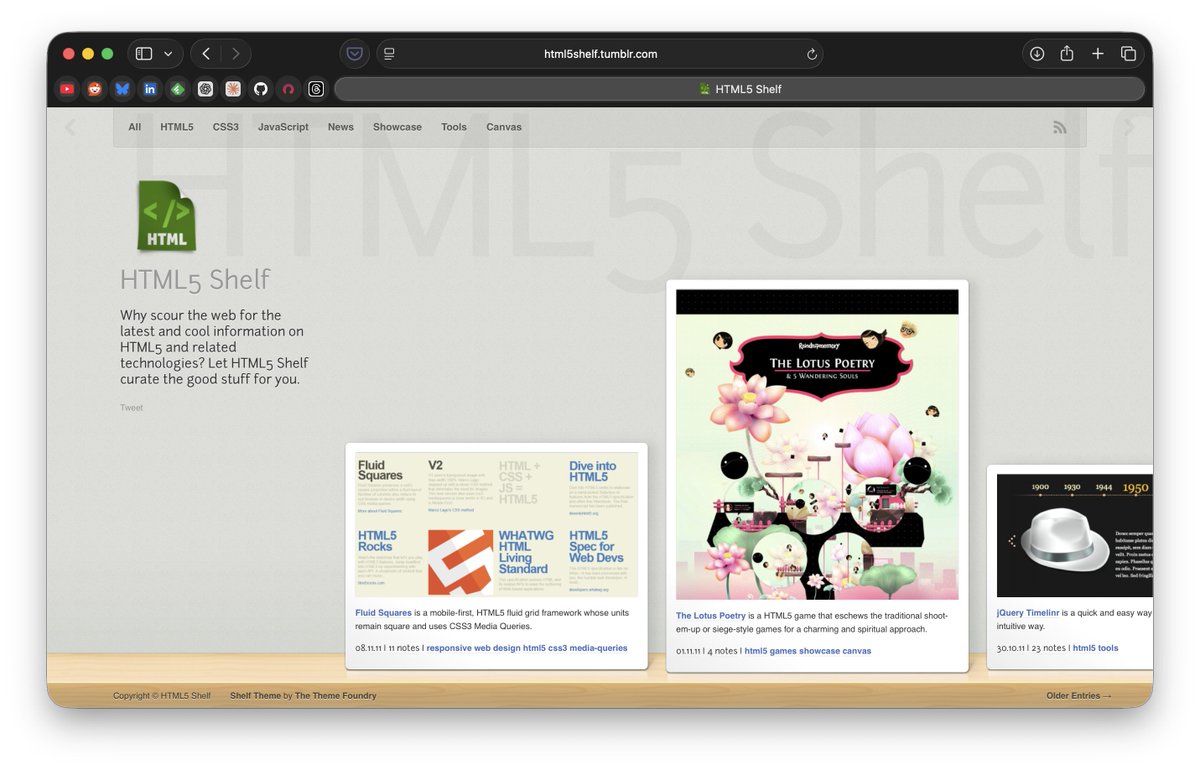Open the Lotus Poetry game artwork

tap(817, 445)
